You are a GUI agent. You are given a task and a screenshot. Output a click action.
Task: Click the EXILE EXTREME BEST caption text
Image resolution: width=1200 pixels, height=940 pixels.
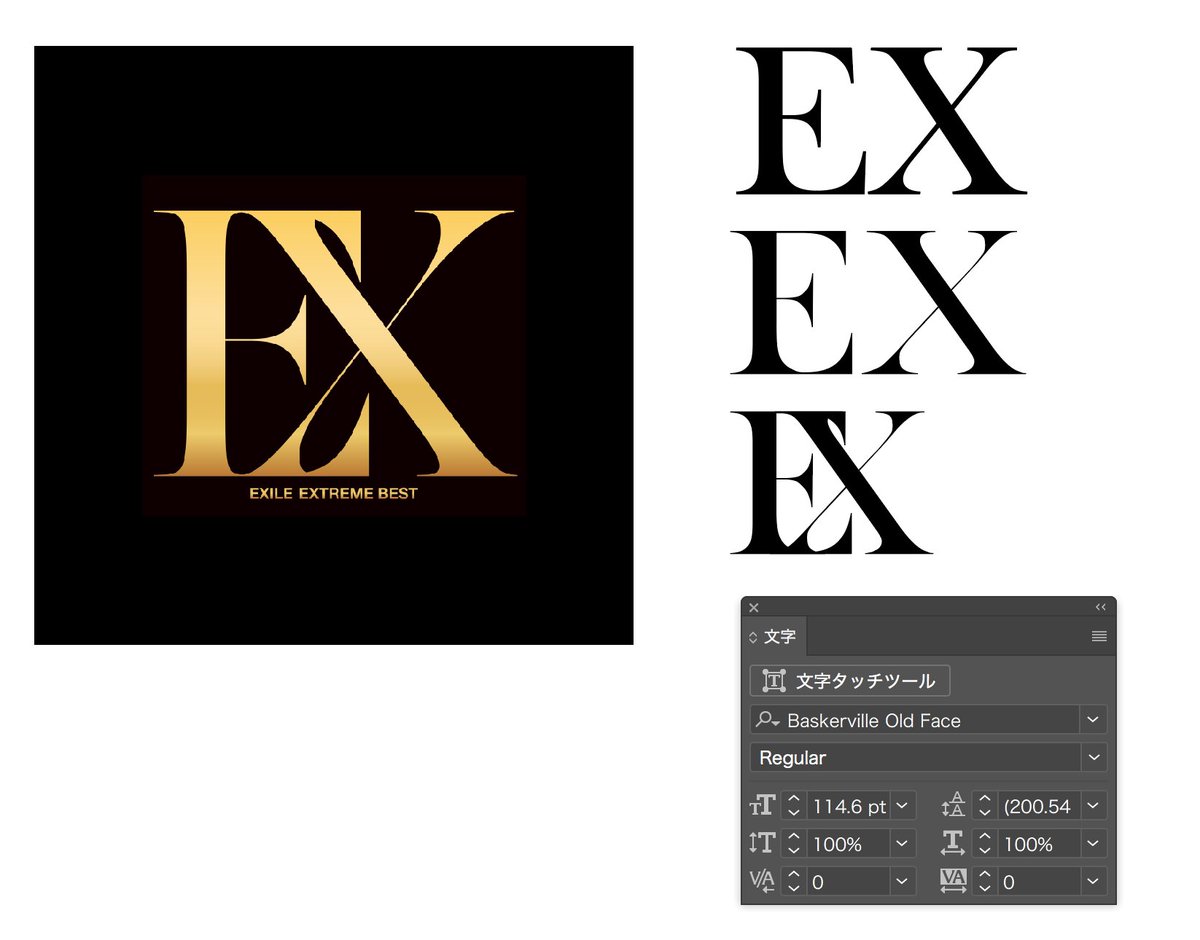tap(333, 493)
